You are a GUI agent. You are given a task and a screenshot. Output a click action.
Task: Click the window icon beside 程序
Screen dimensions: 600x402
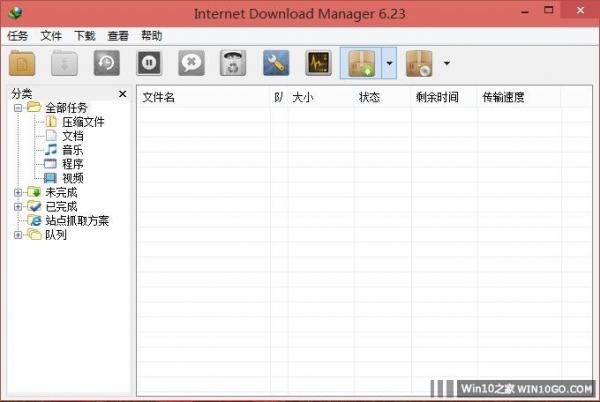(x=51, y=164)
